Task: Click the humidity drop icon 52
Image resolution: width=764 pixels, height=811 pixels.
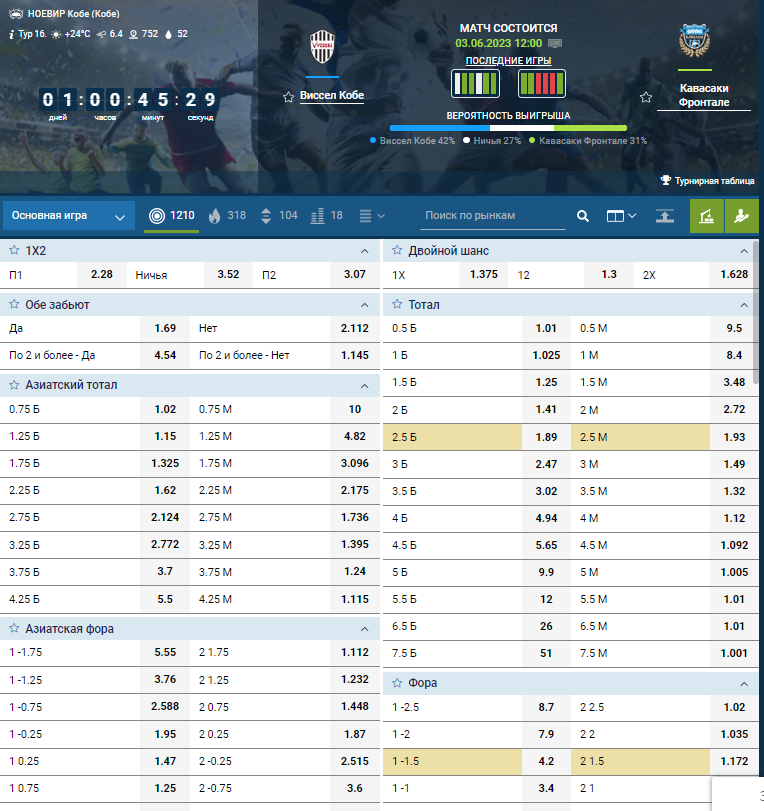Action: tap(168, 34)
